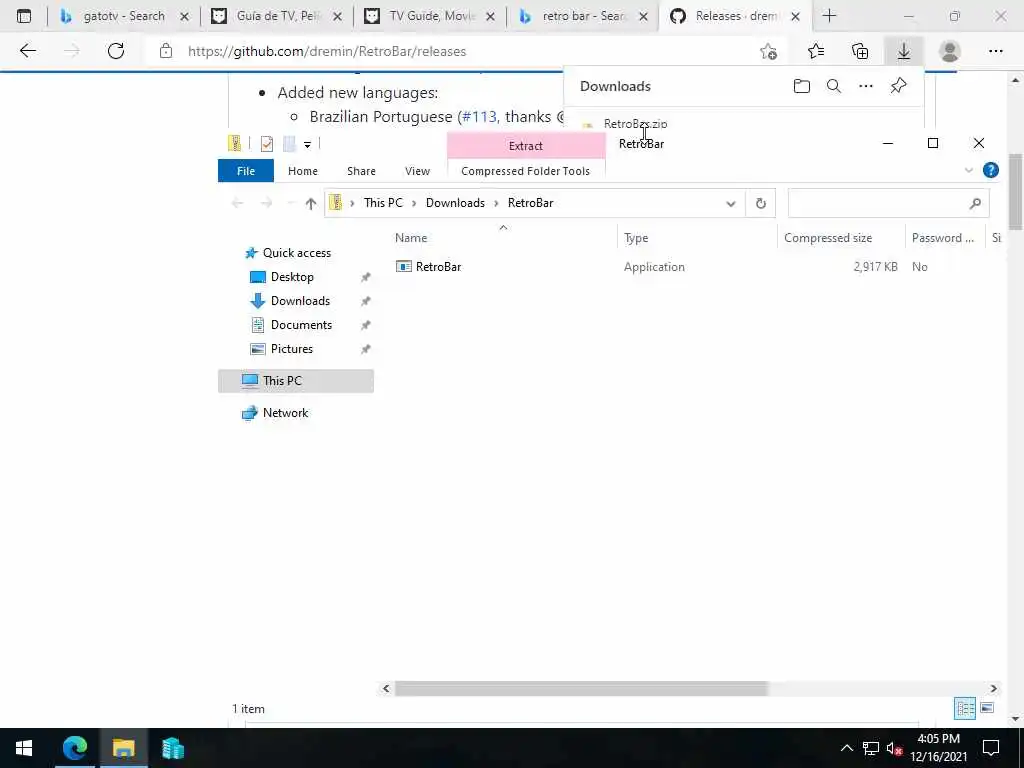
Task: Show hidden system tray icons
Action: [846, 748]
